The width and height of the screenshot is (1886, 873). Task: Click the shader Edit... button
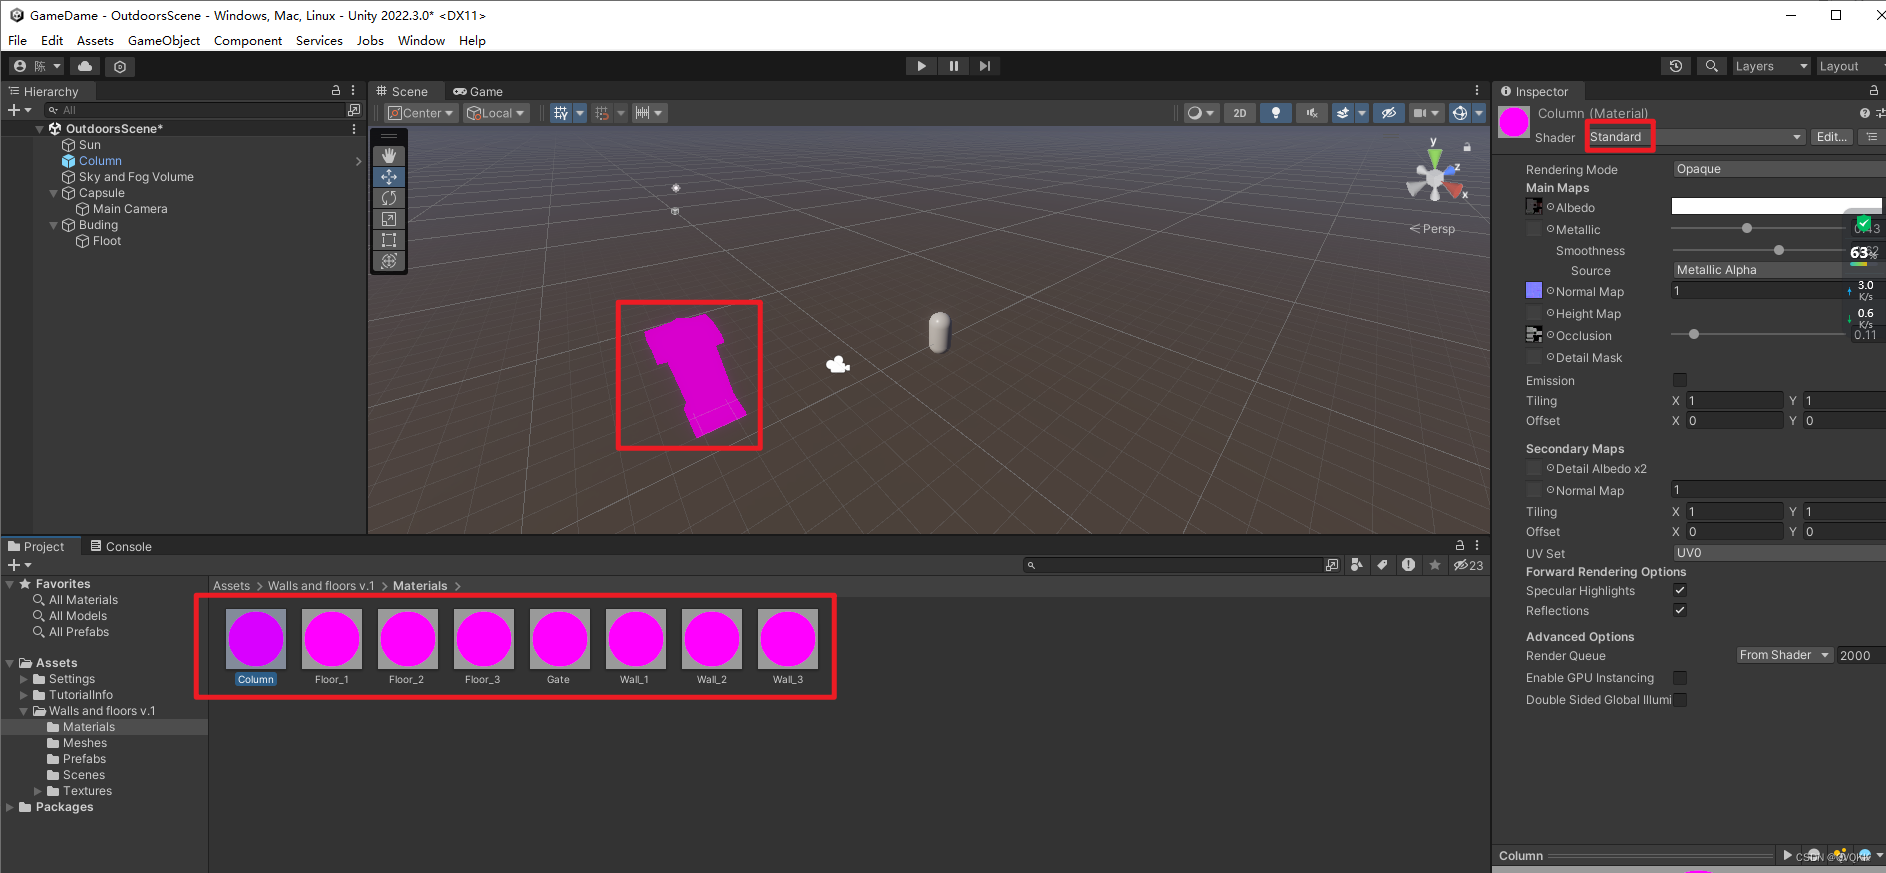1832,137
